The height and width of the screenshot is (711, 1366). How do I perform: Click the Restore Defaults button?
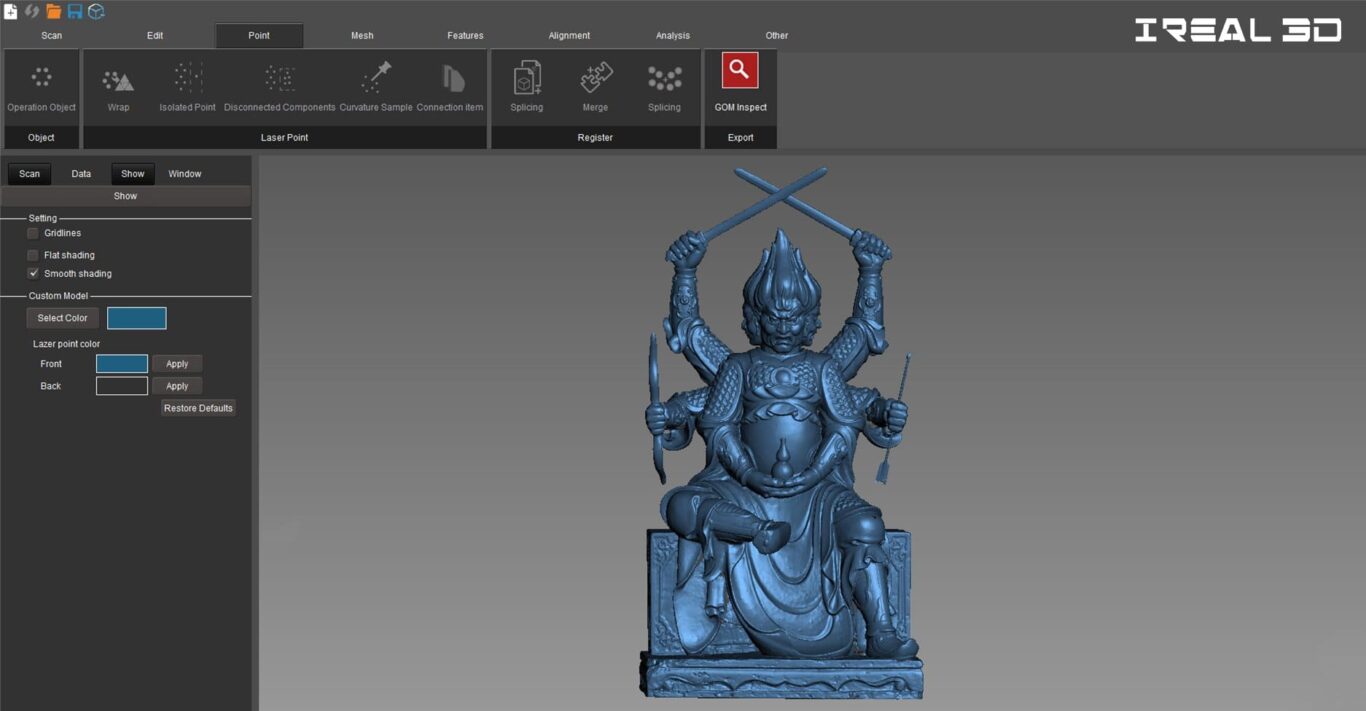[198, 408]
